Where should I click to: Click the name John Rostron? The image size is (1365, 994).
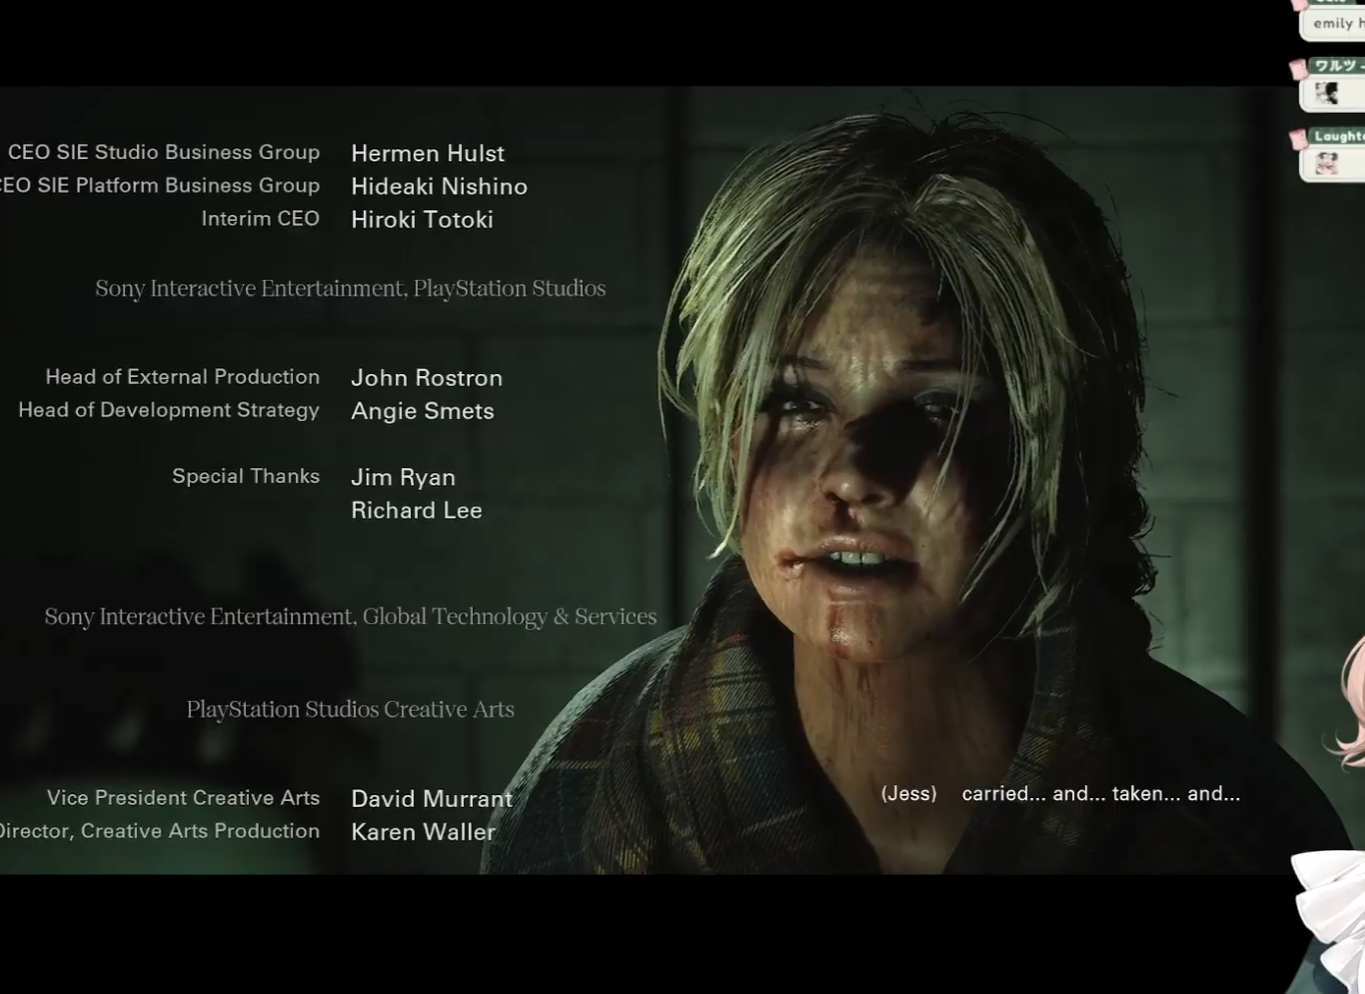(427, 378)
